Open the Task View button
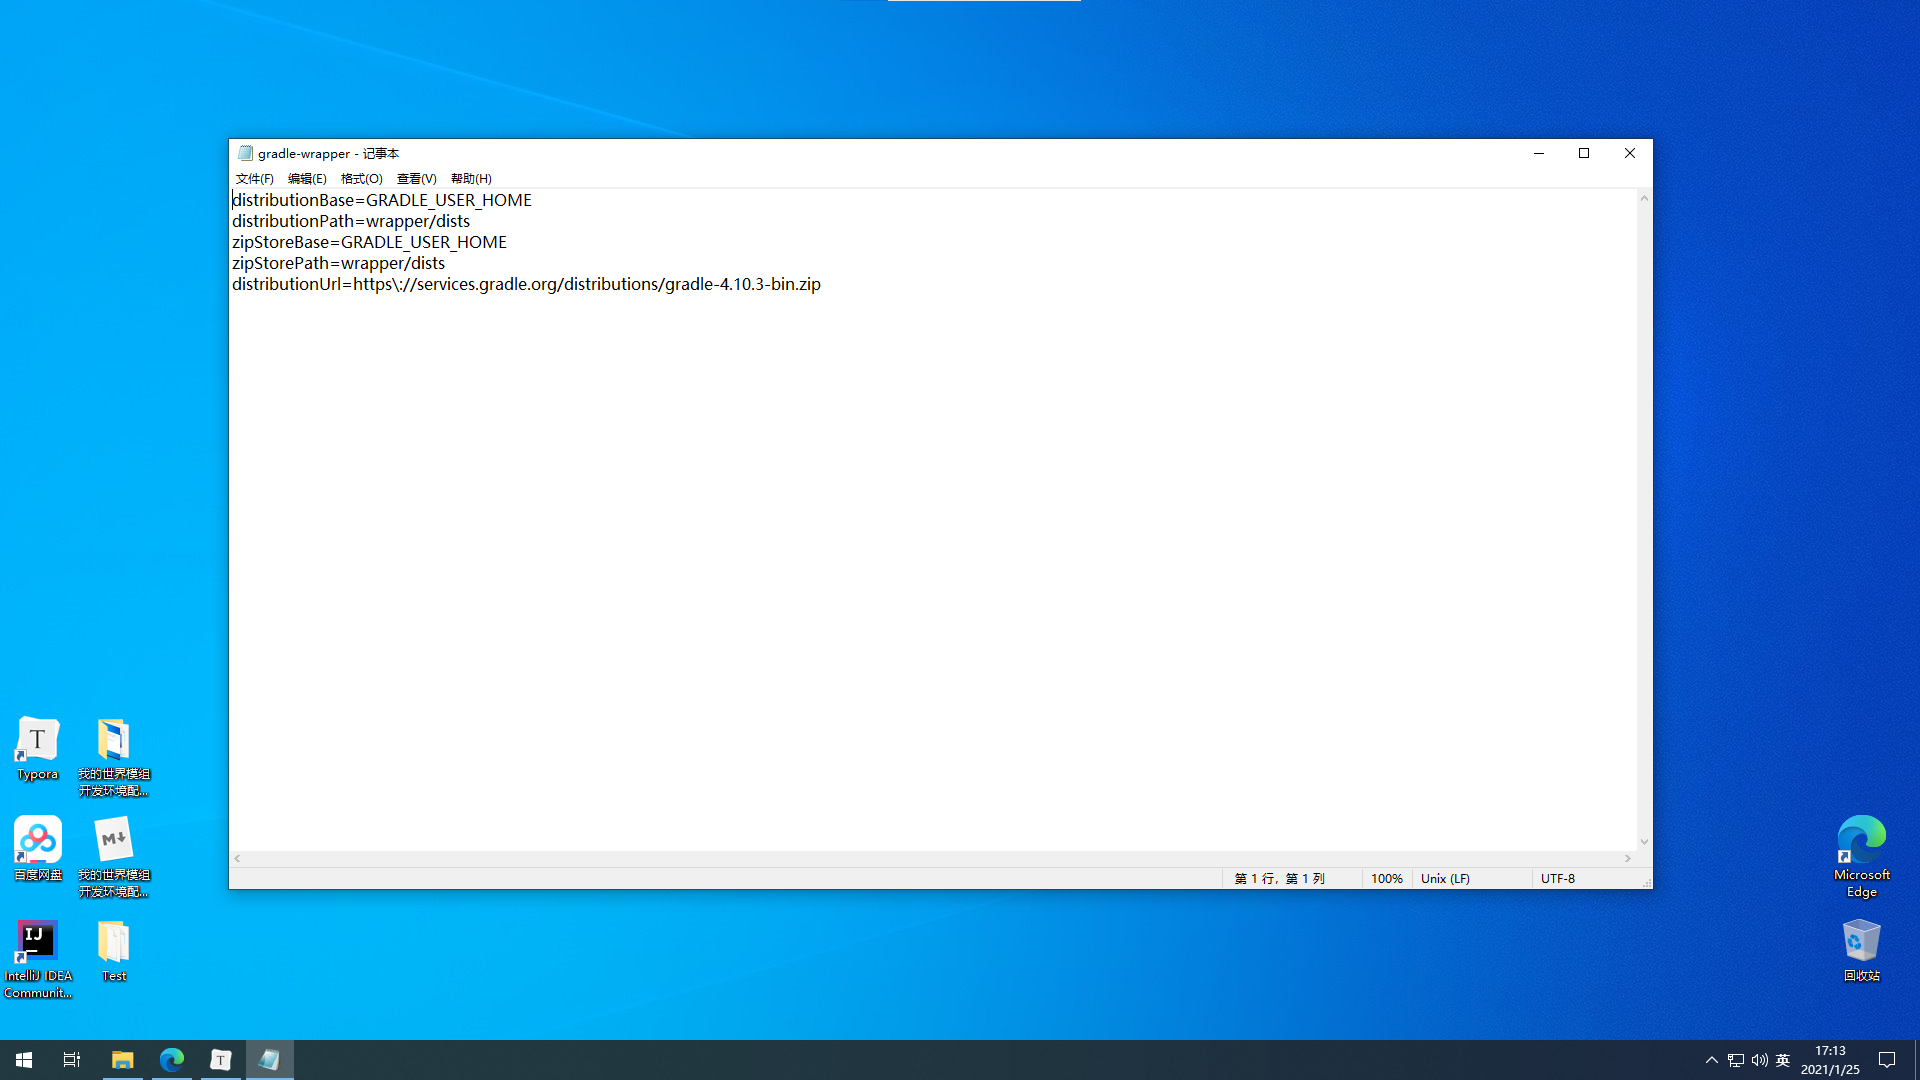 [72, 1060]
